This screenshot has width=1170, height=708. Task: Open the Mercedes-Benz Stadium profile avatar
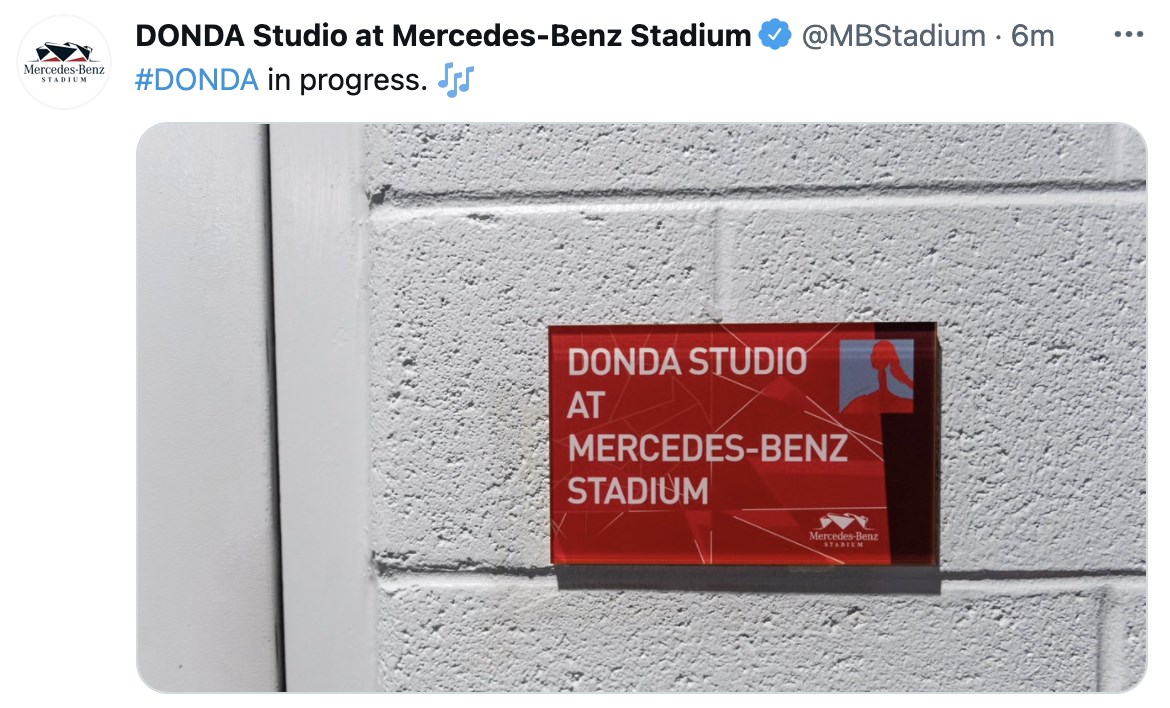[64, 63]
